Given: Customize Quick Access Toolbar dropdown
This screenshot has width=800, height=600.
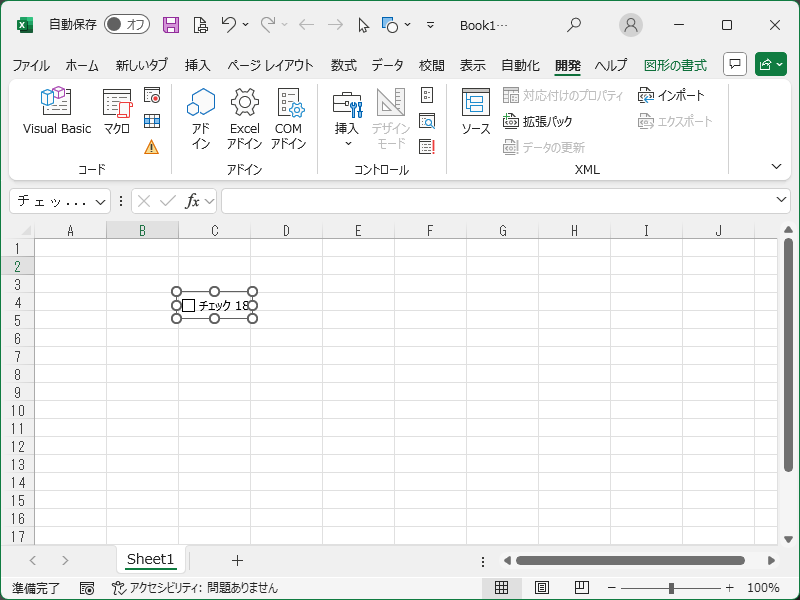Looking at the screenshot, I should coord(431,24).
